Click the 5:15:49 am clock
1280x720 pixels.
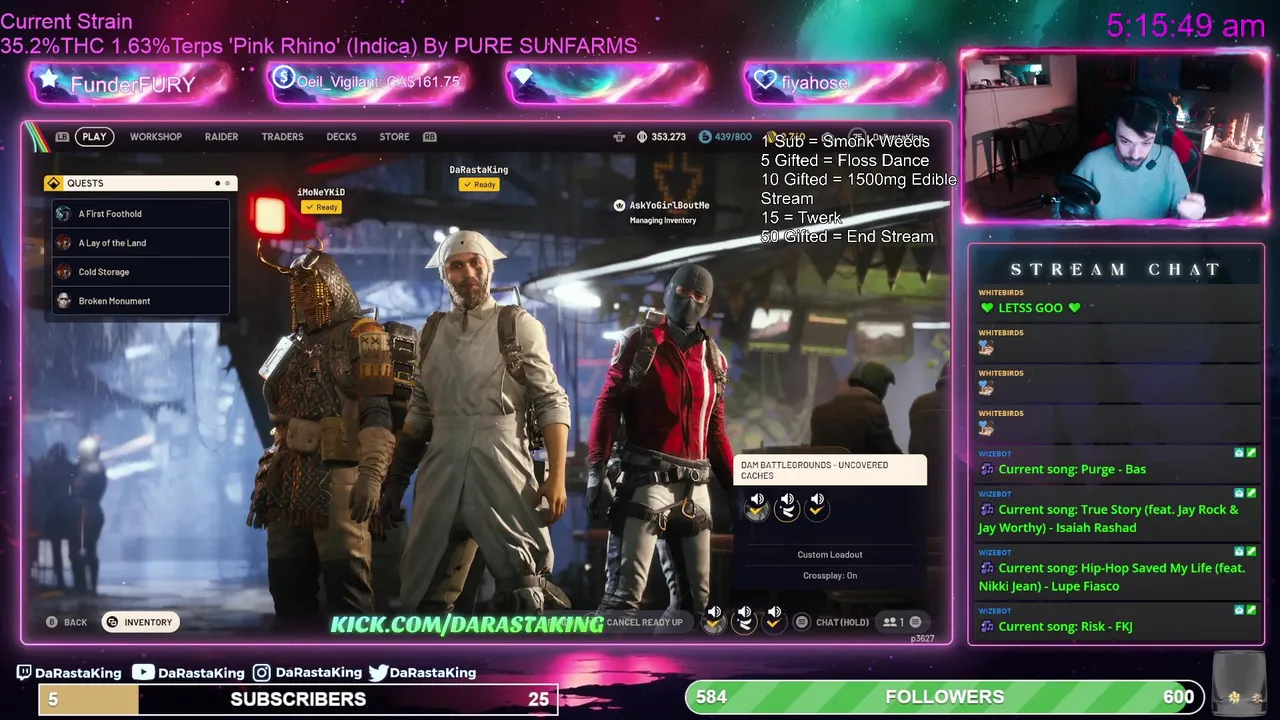1185,26
